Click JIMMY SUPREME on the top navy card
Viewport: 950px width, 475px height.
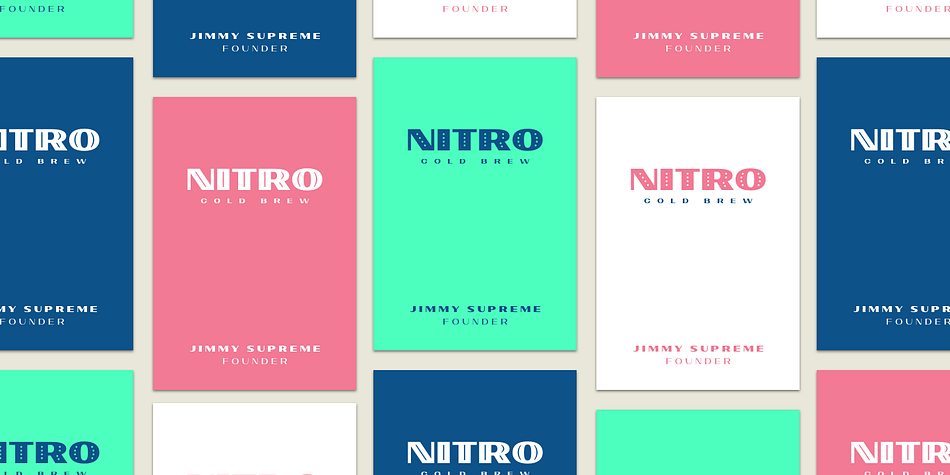click(255, 36)
